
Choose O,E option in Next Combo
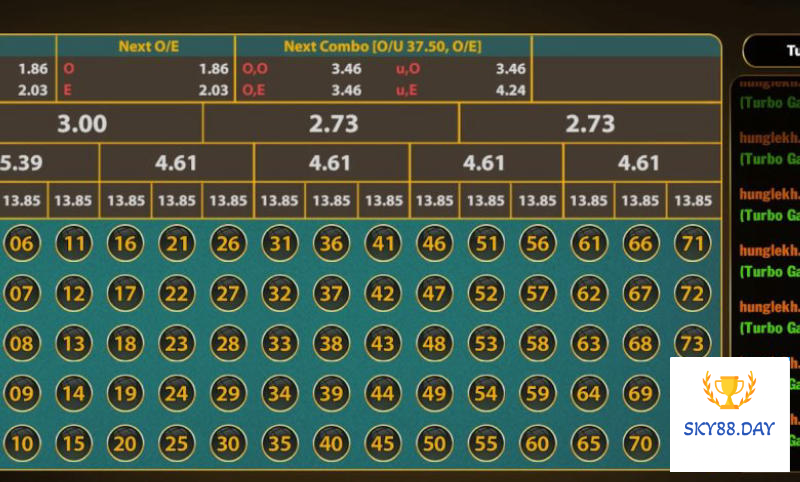point(301,90)
